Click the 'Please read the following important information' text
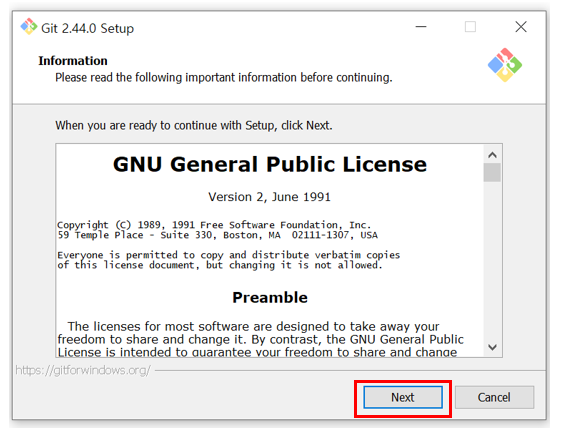Image resolution: width=564 pixels, height=433 pixels. [x=223, y=78]
